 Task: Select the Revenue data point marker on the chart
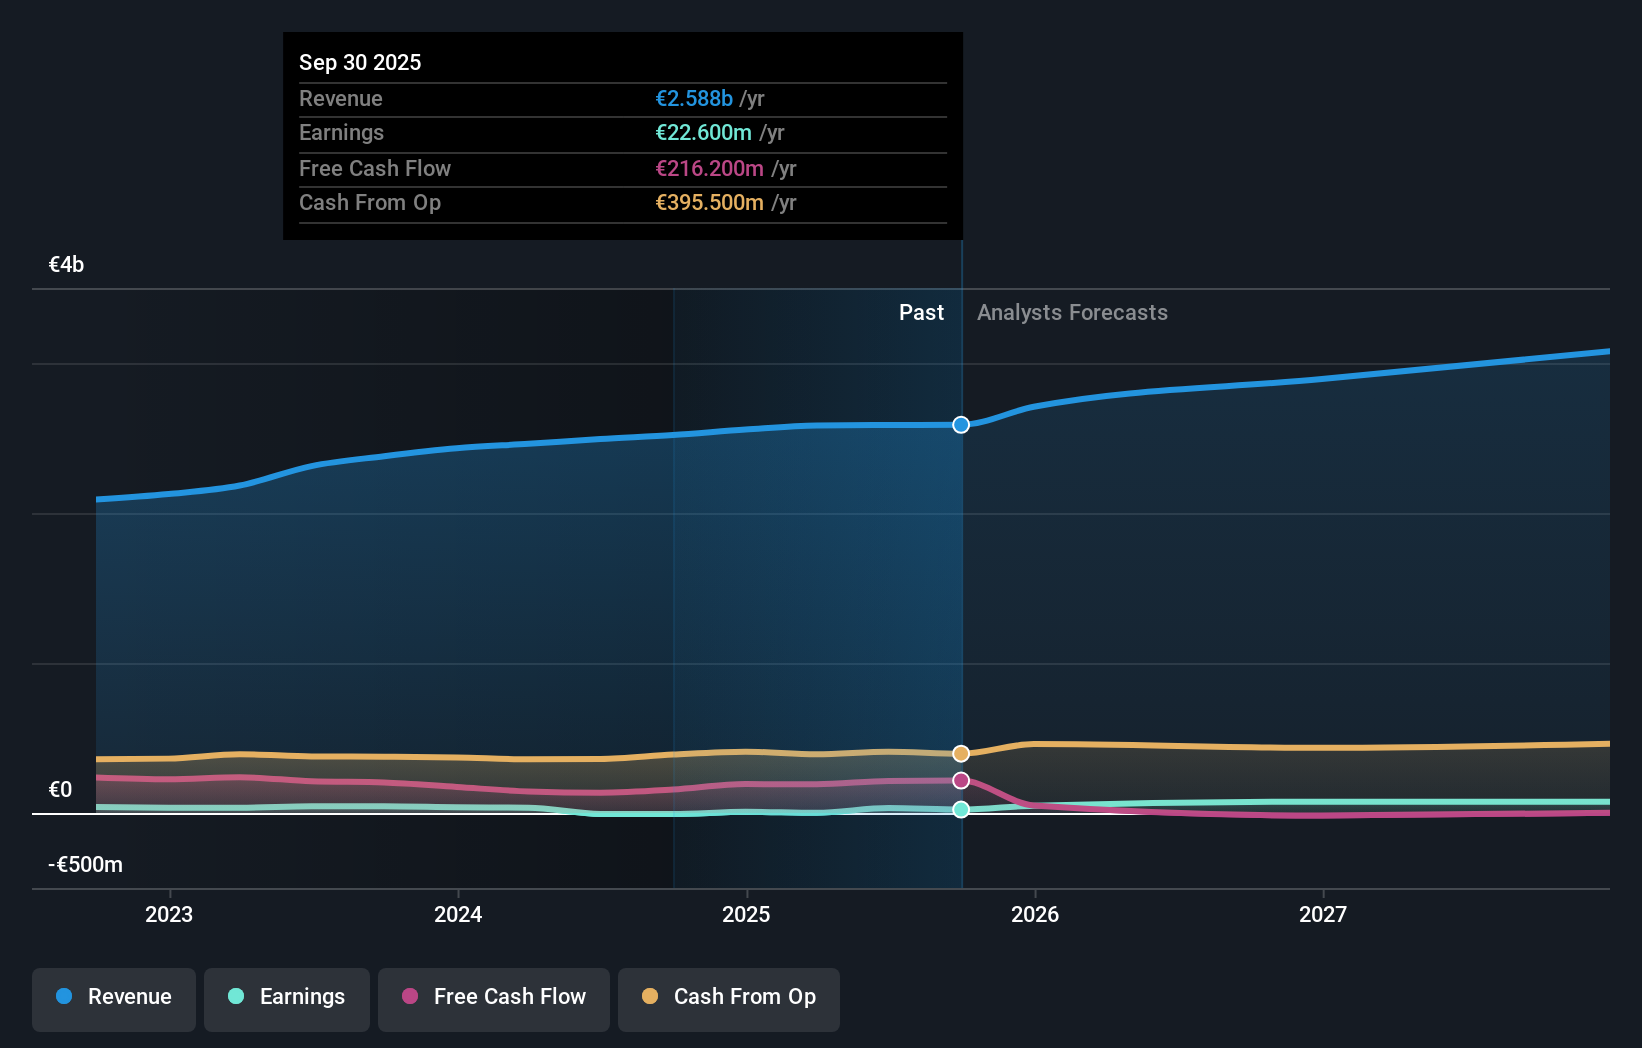961,425
